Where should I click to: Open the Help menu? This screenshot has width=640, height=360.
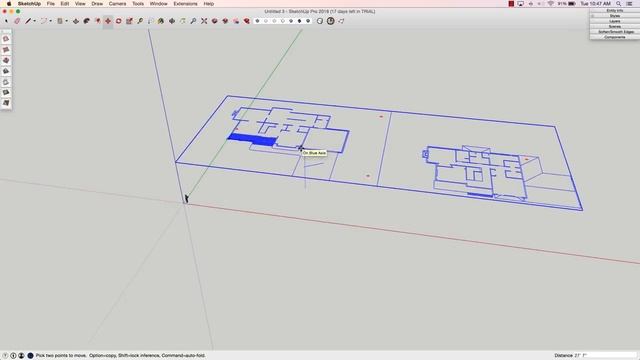[x=209, y=4]
